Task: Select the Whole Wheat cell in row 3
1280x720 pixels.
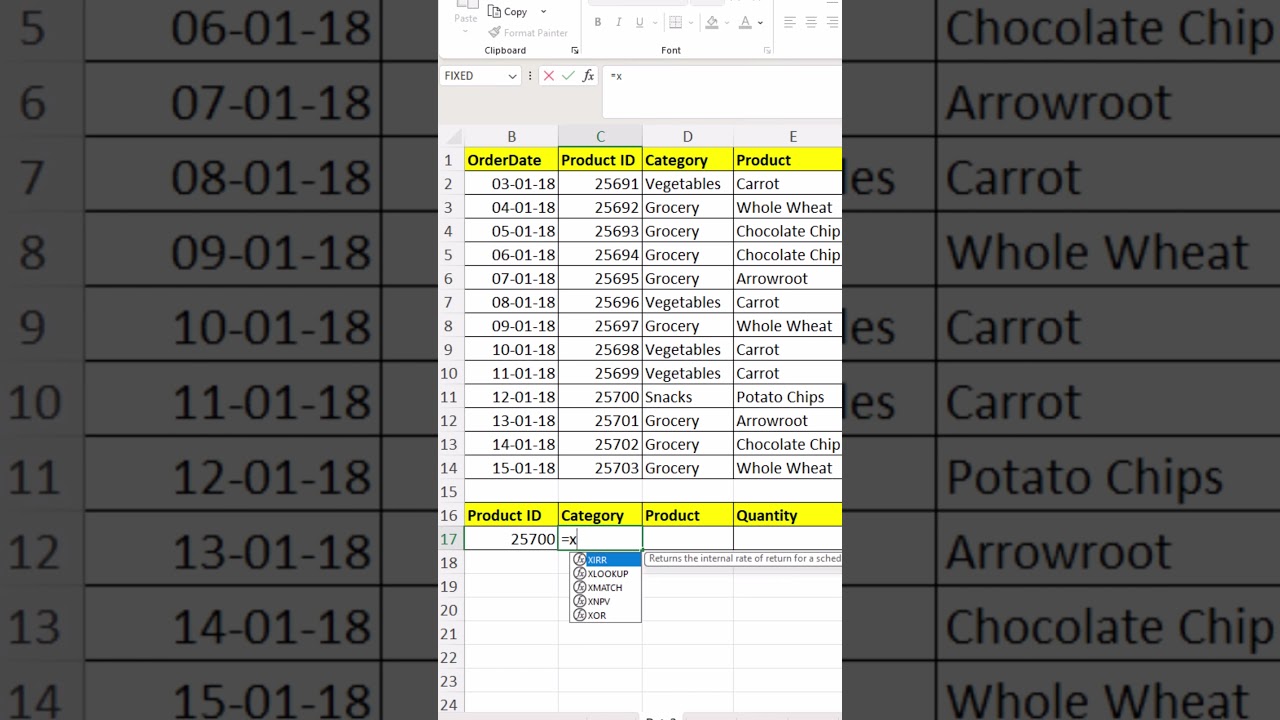Action: [788, 207]
